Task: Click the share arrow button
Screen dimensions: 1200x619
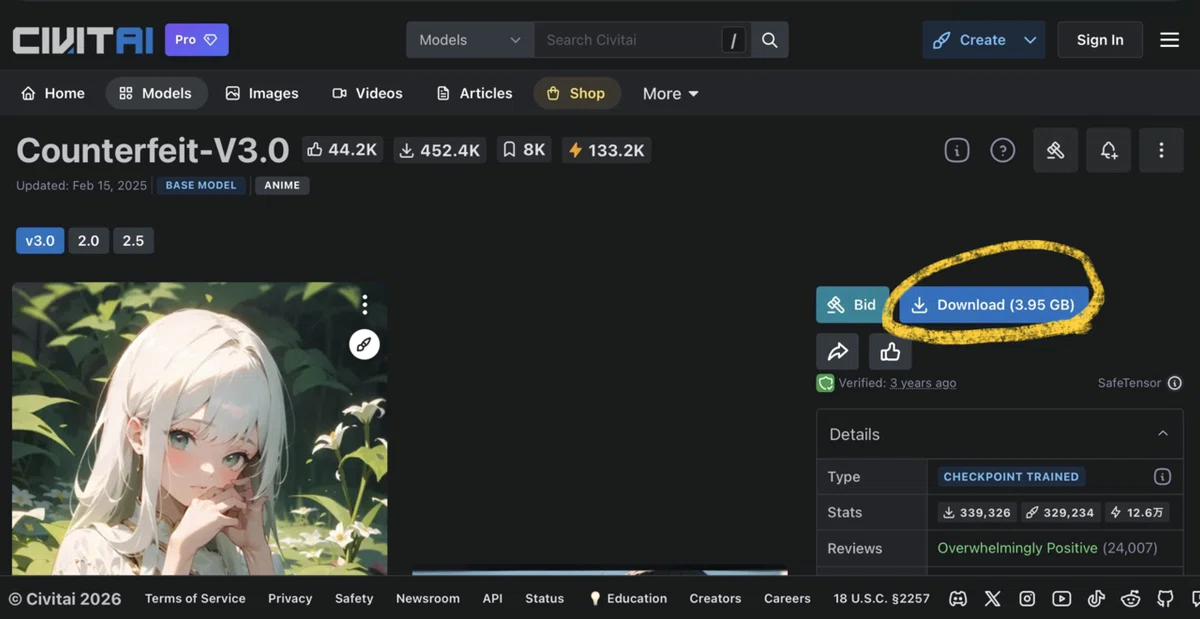Action: 838,351
